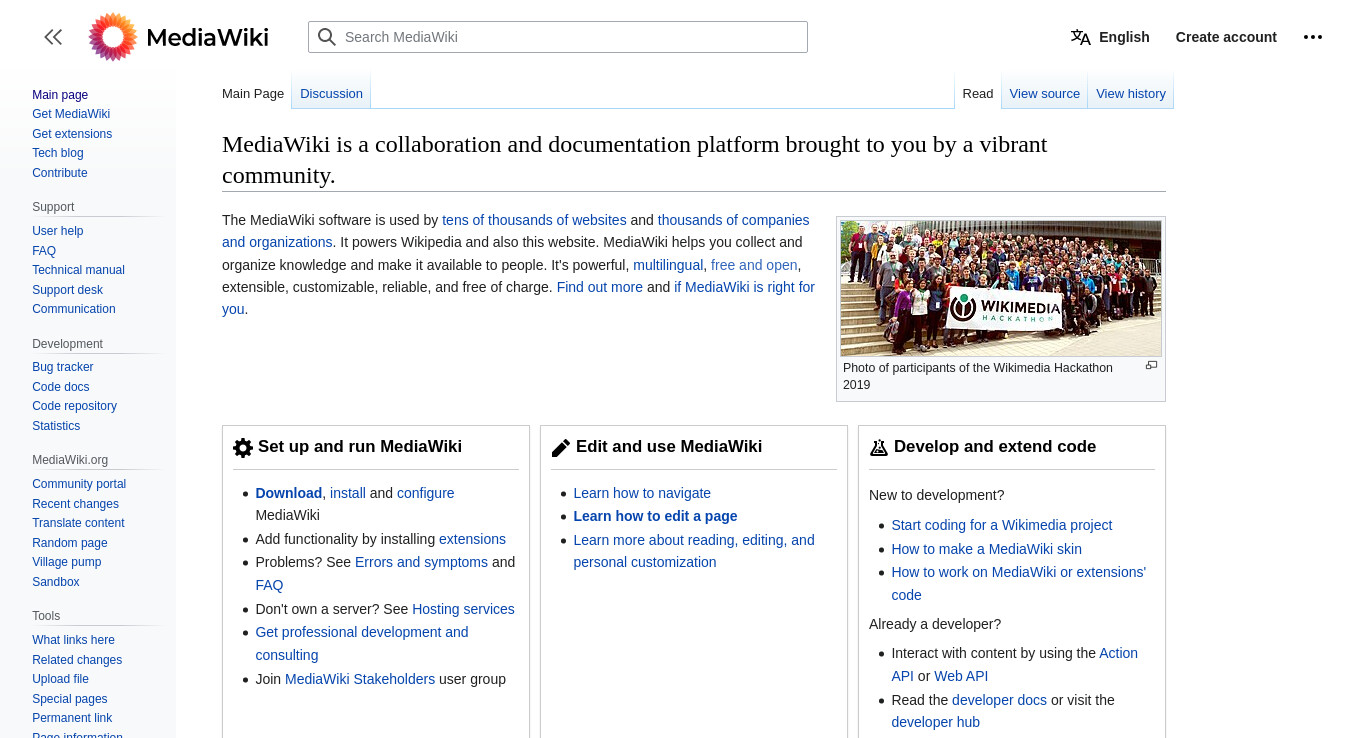Open the three-dot personal tools menu
The width and height of the screenshot is (1366, 738).
coord(1313,37)
